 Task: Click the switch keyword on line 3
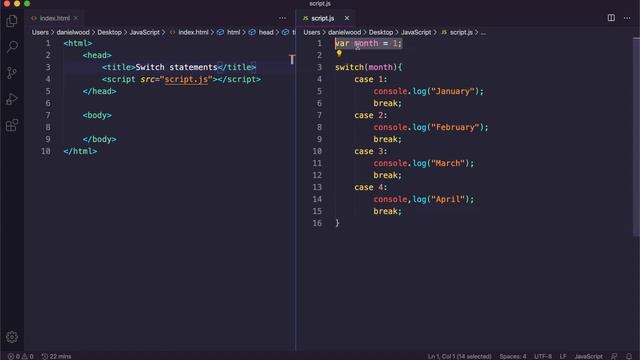tap(349, 67)
